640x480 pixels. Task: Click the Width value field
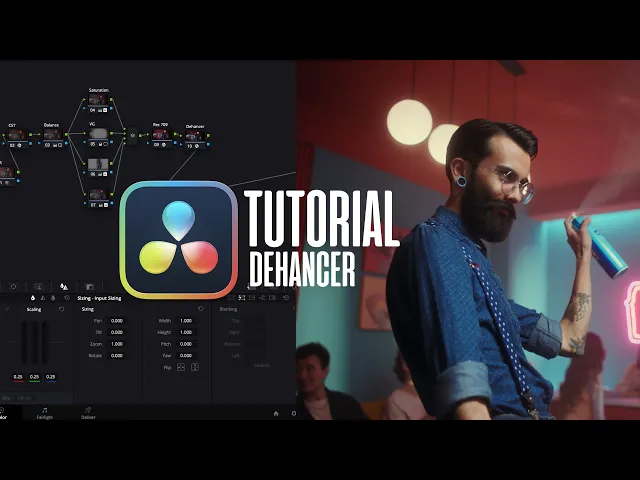(x=186, y=321)
